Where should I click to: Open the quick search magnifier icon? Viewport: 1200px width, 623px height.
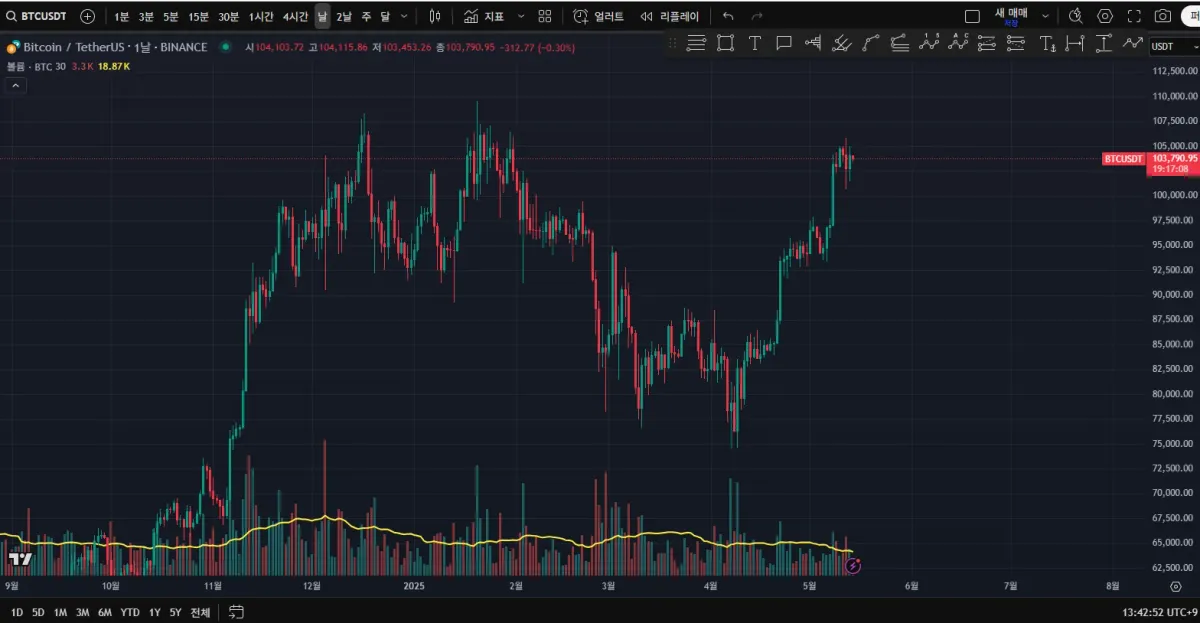tap(1076, 17)
